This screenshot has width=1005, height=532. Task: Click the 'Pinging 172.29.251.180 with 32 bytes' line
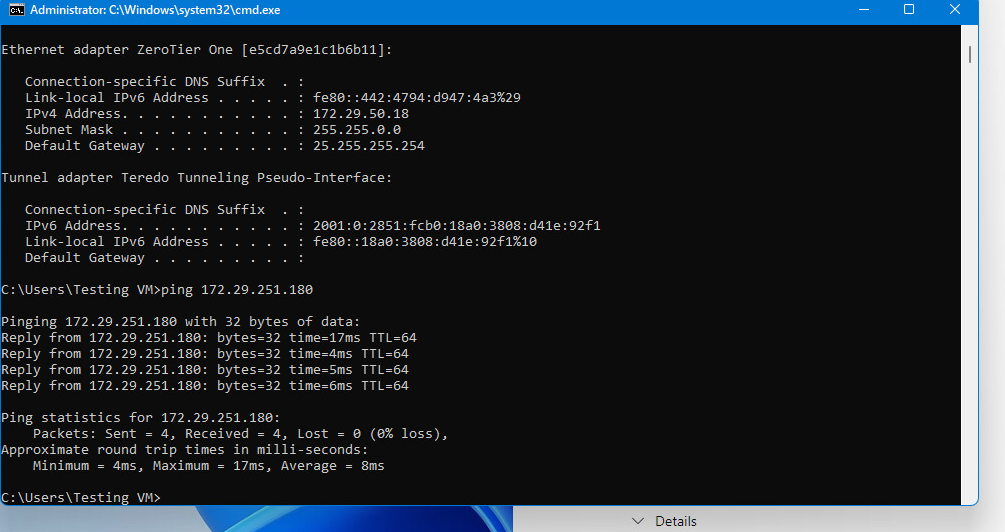(x=181, y=322)
